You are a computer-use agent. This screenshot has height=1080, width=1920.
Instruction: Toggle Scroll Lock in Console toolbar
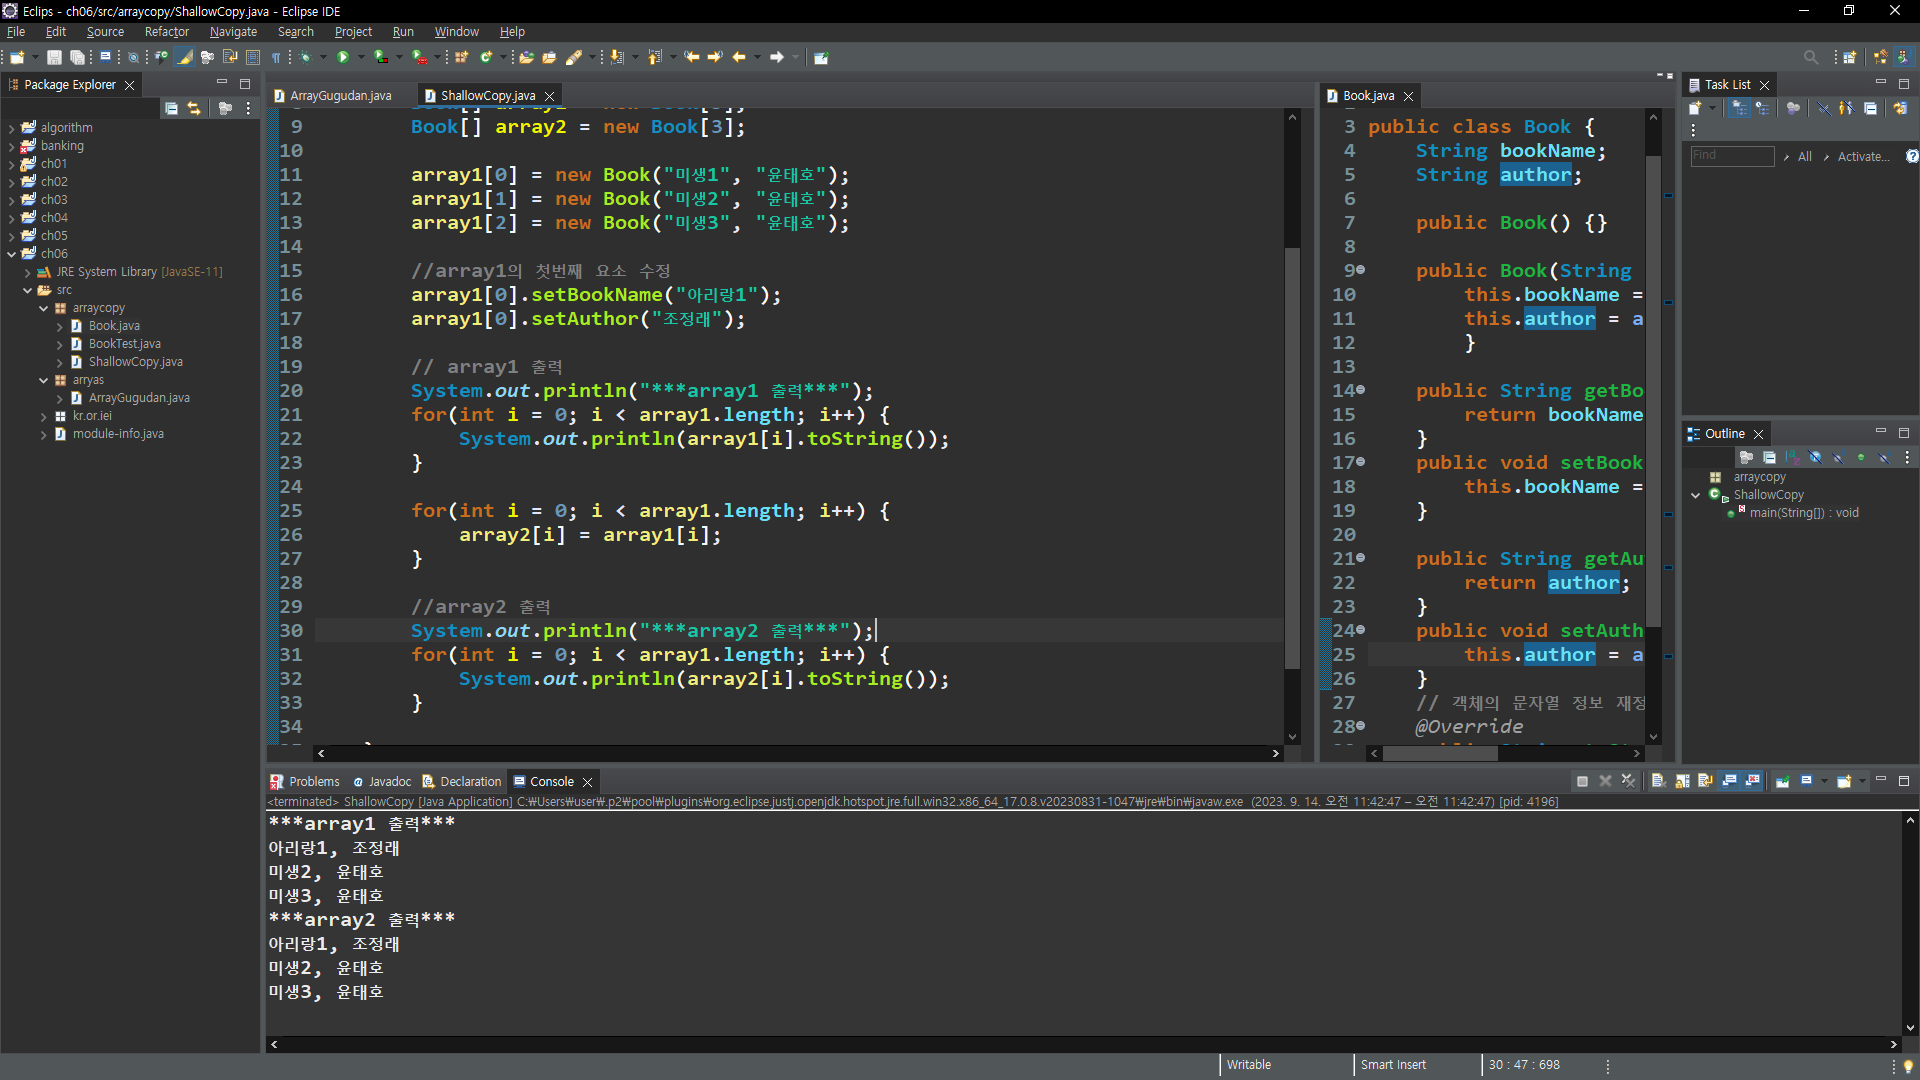[1682, 781]
